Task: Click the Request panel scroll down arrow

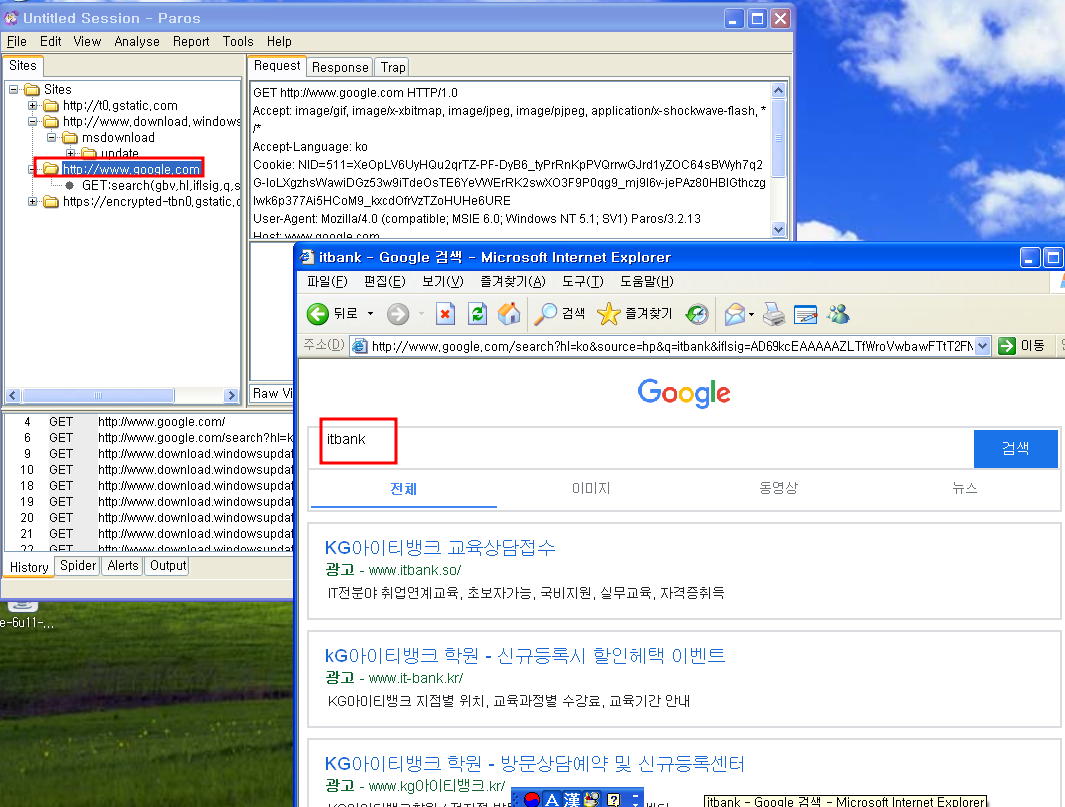Action: click(779, 230)
